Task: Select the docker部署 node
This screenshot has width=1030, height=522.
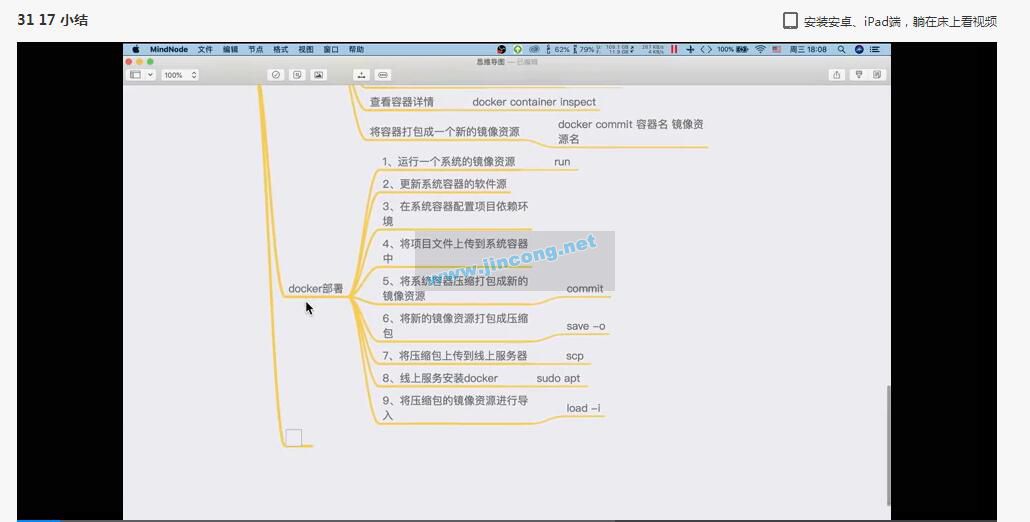Action: (315, 288)
